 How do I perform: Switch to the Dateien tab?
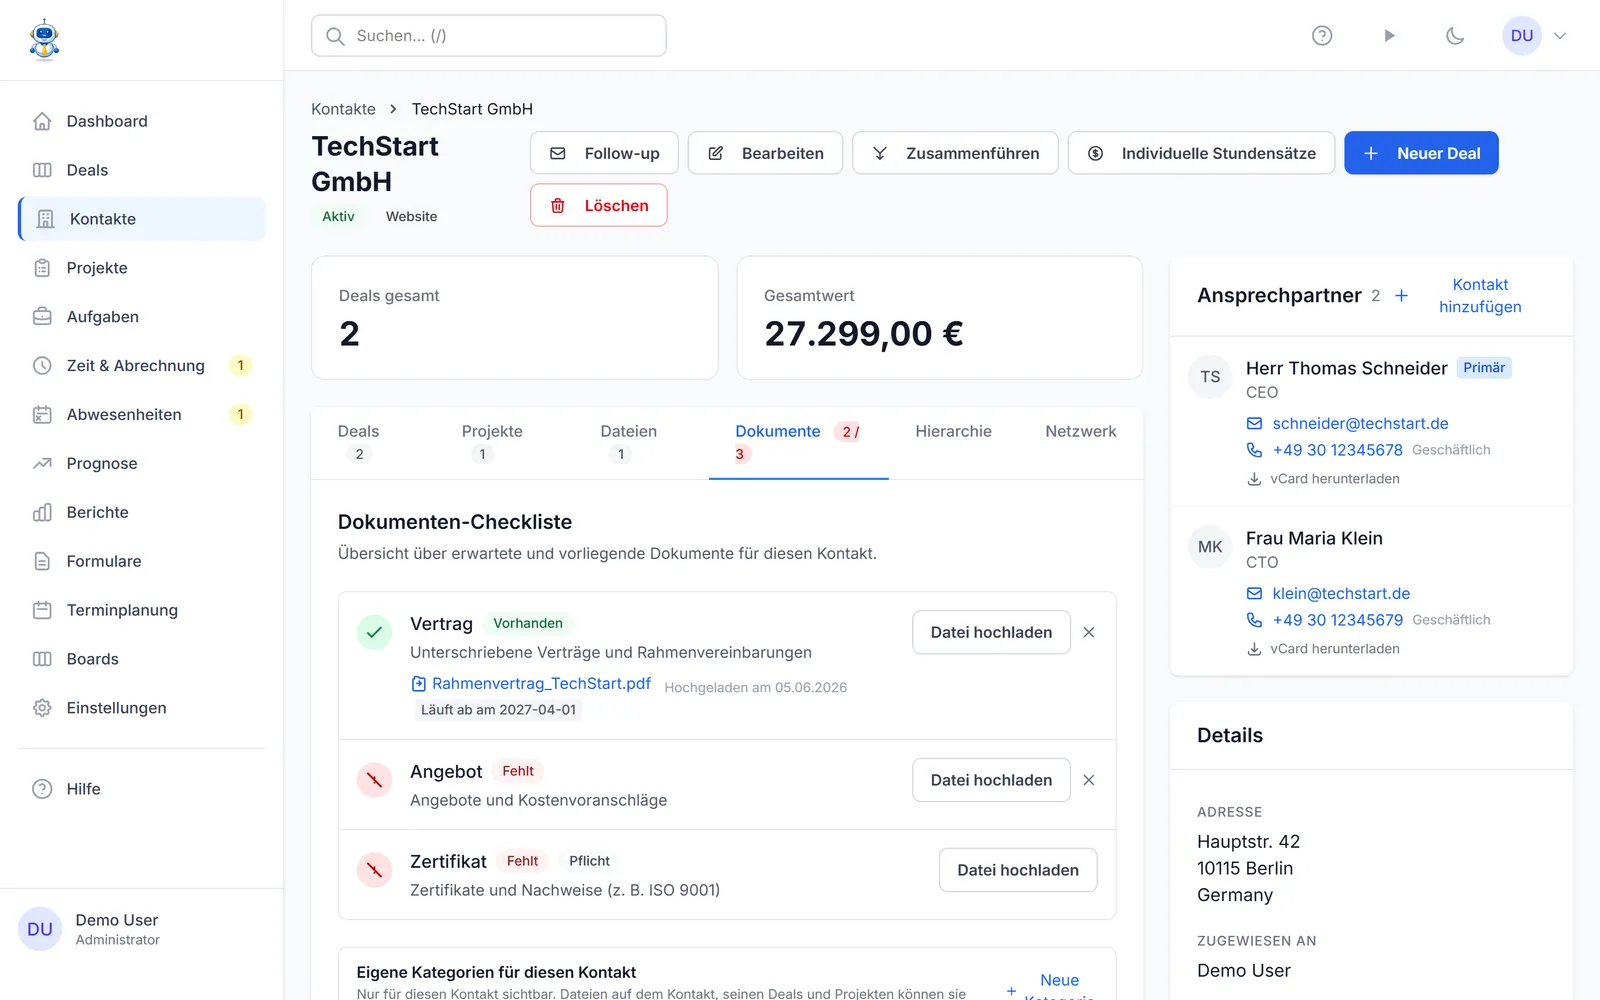click(x=629, y=443)
